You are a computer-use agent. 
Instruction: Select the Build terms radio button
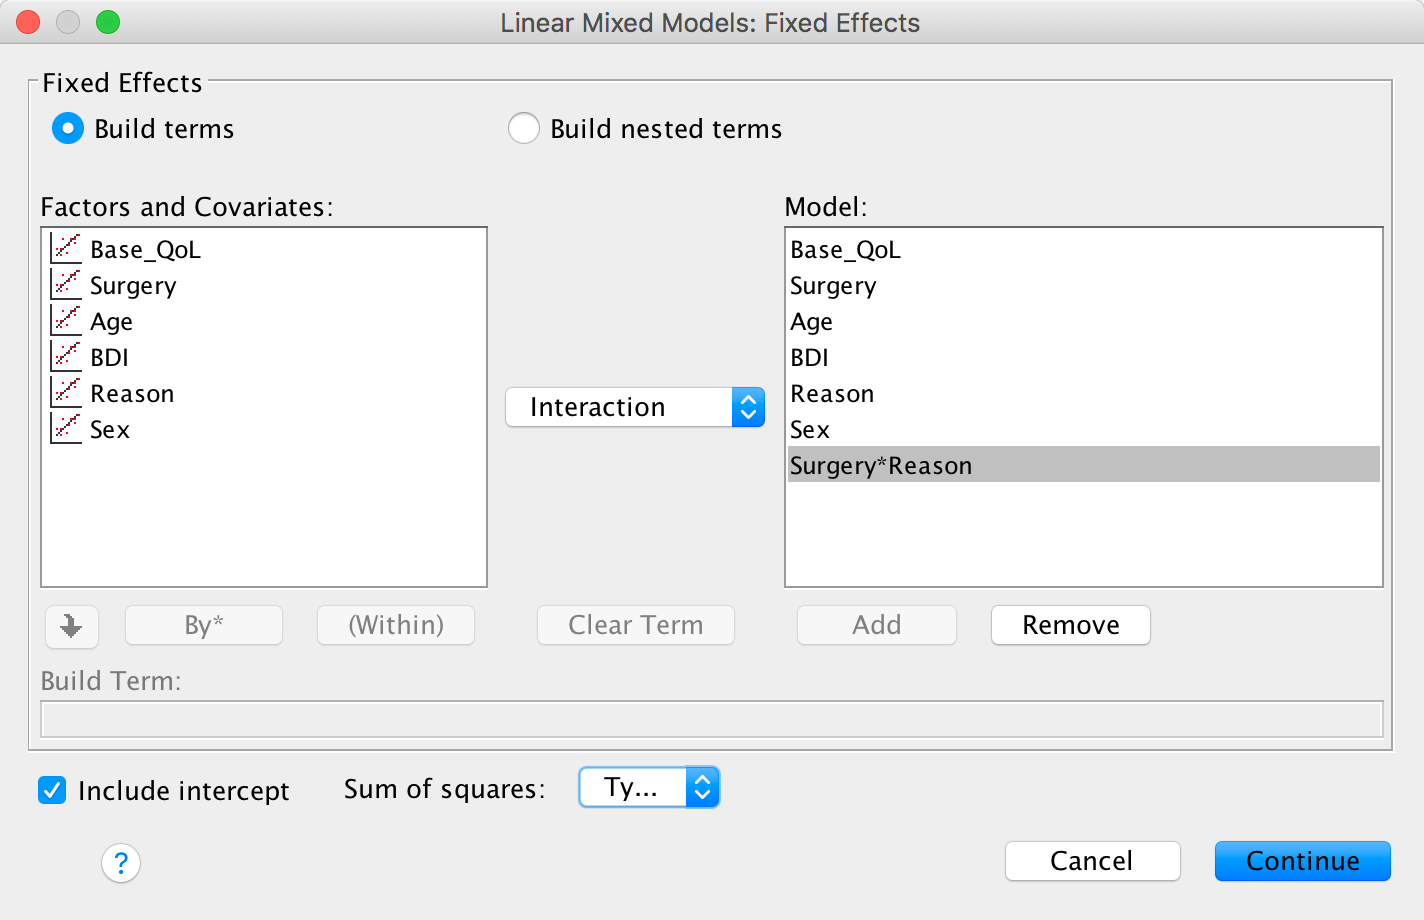point(68,129)
